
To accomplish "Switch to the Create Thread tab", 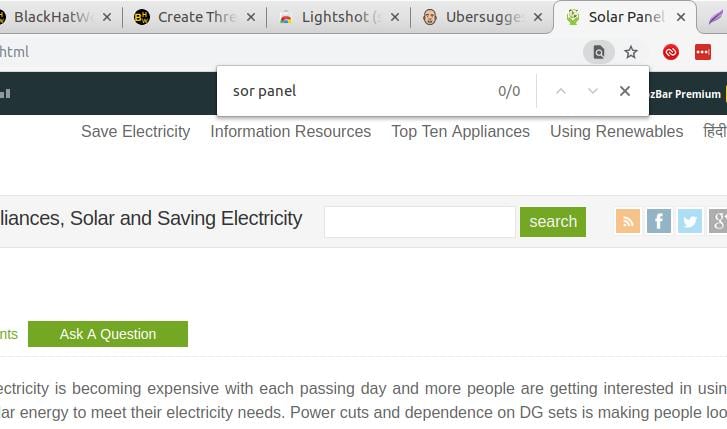I will tap(195, 17).
